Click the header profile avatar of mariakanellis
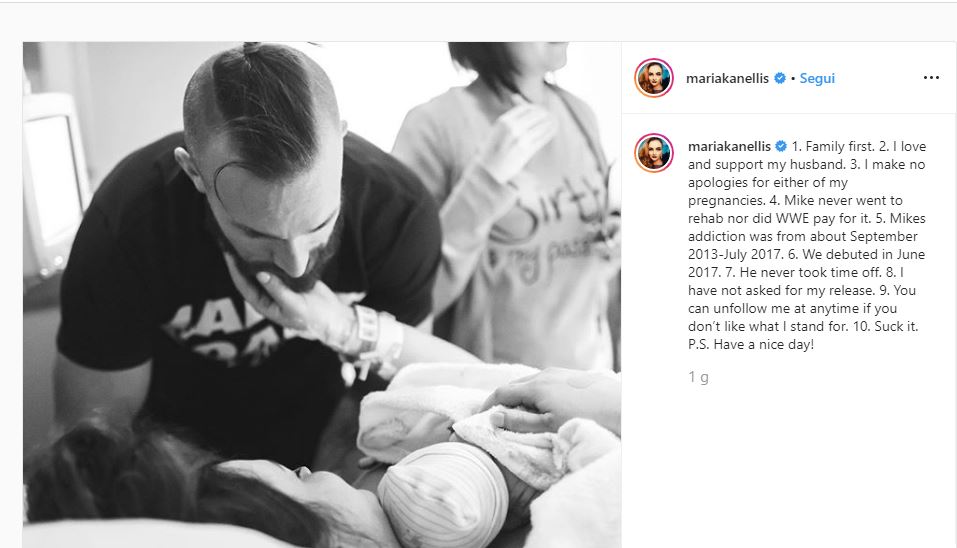Viewport: 957px width, 548px height. tap(654, 78)
